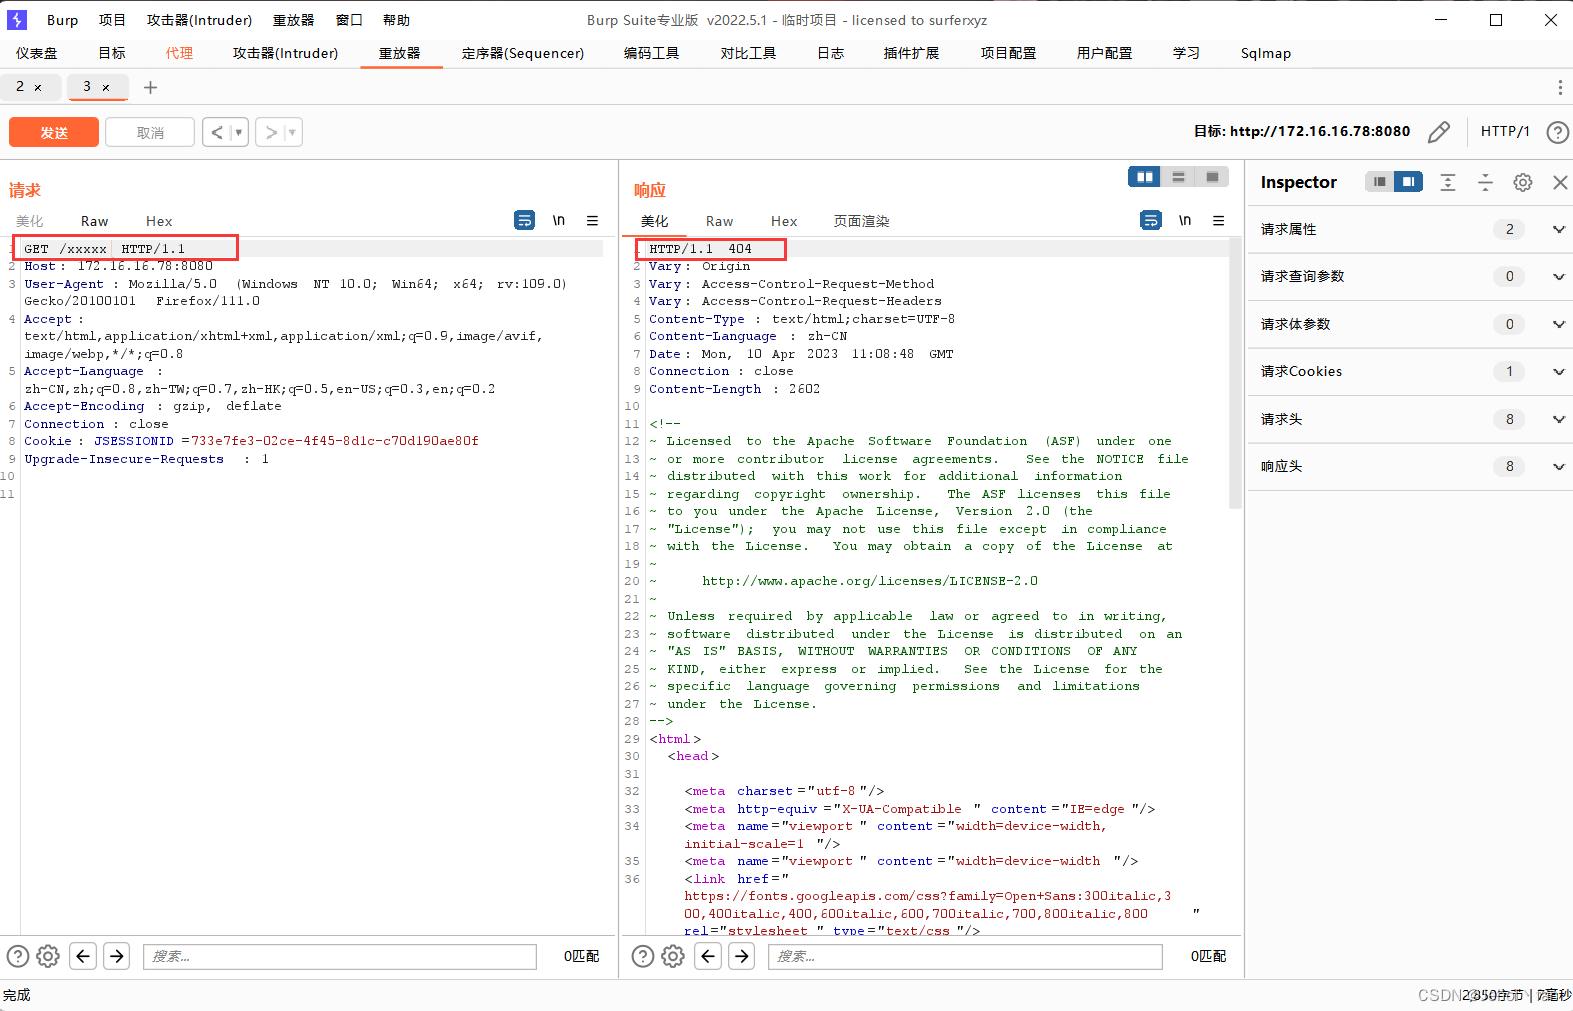Click the Burp lightning logo icon

(17, 20)
